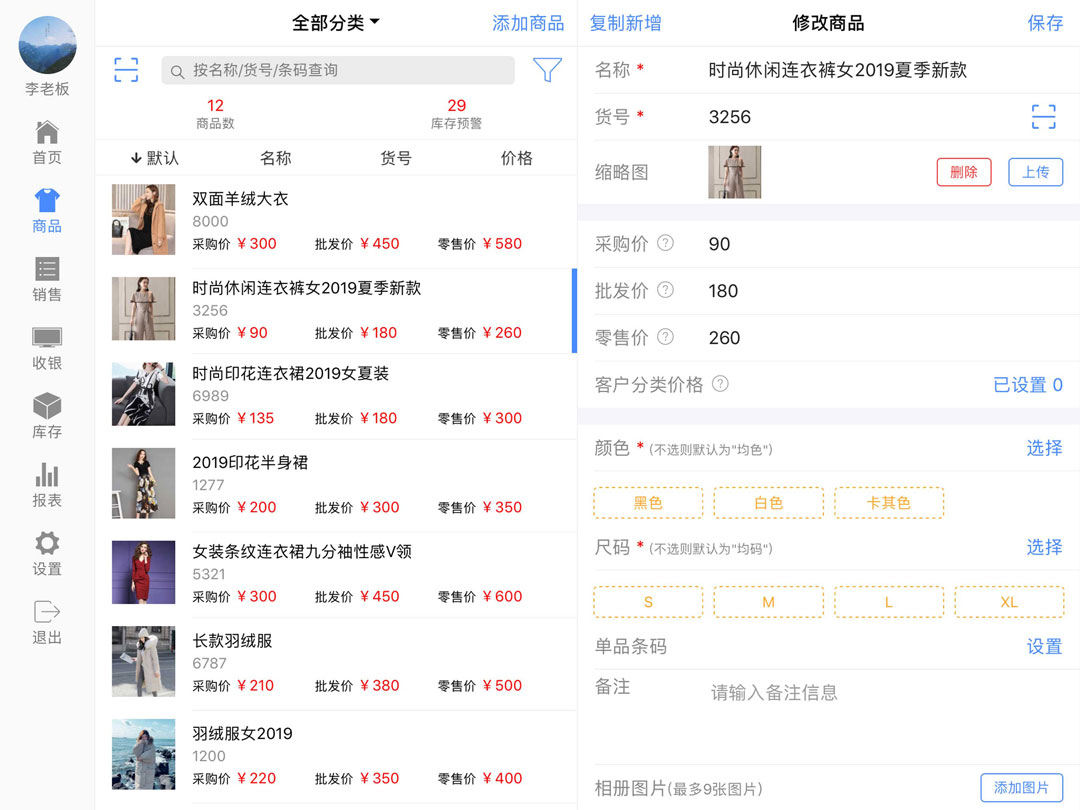The width and height of the screenshot is (1080, 810).
Task: Tap the scan icon in 货号 row
Action: coord(1043,116)
